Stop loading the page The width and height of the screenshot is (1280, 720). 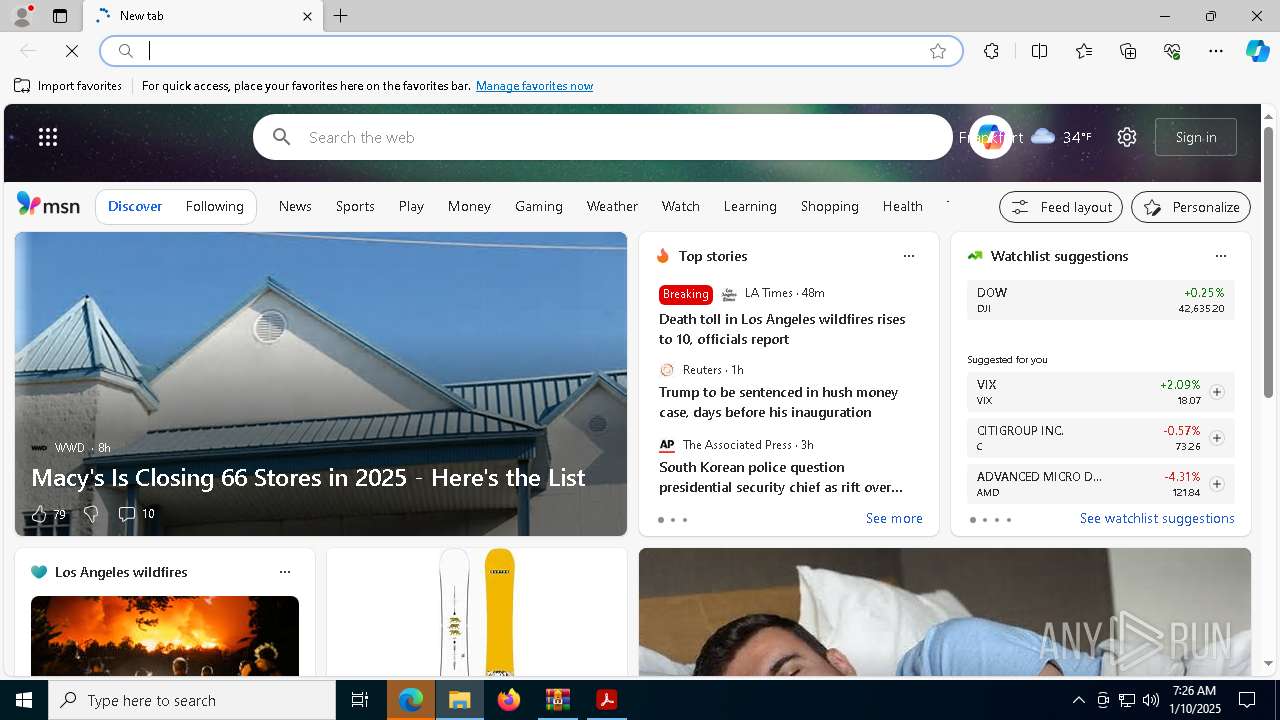(x=72, y=51)
